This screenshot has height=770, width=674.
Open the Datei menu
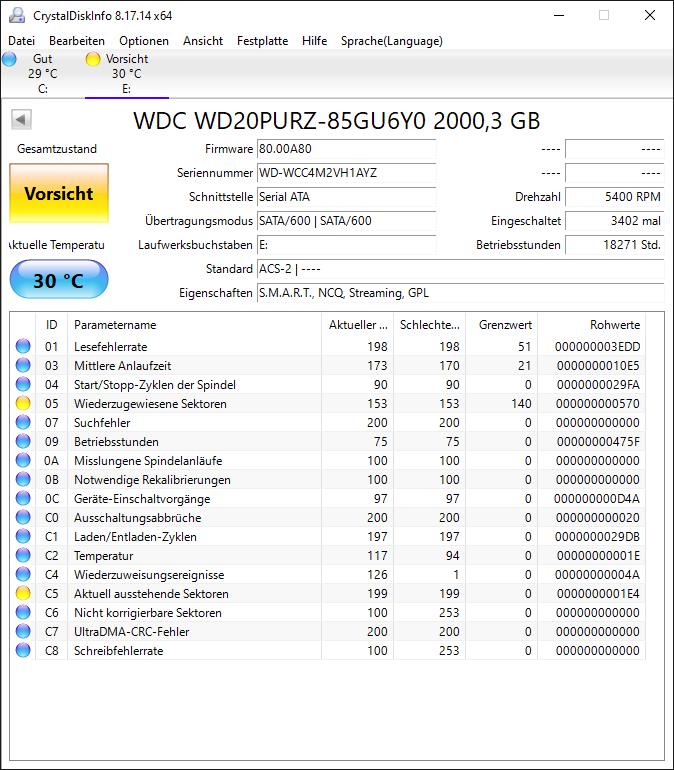coord(22,41)
